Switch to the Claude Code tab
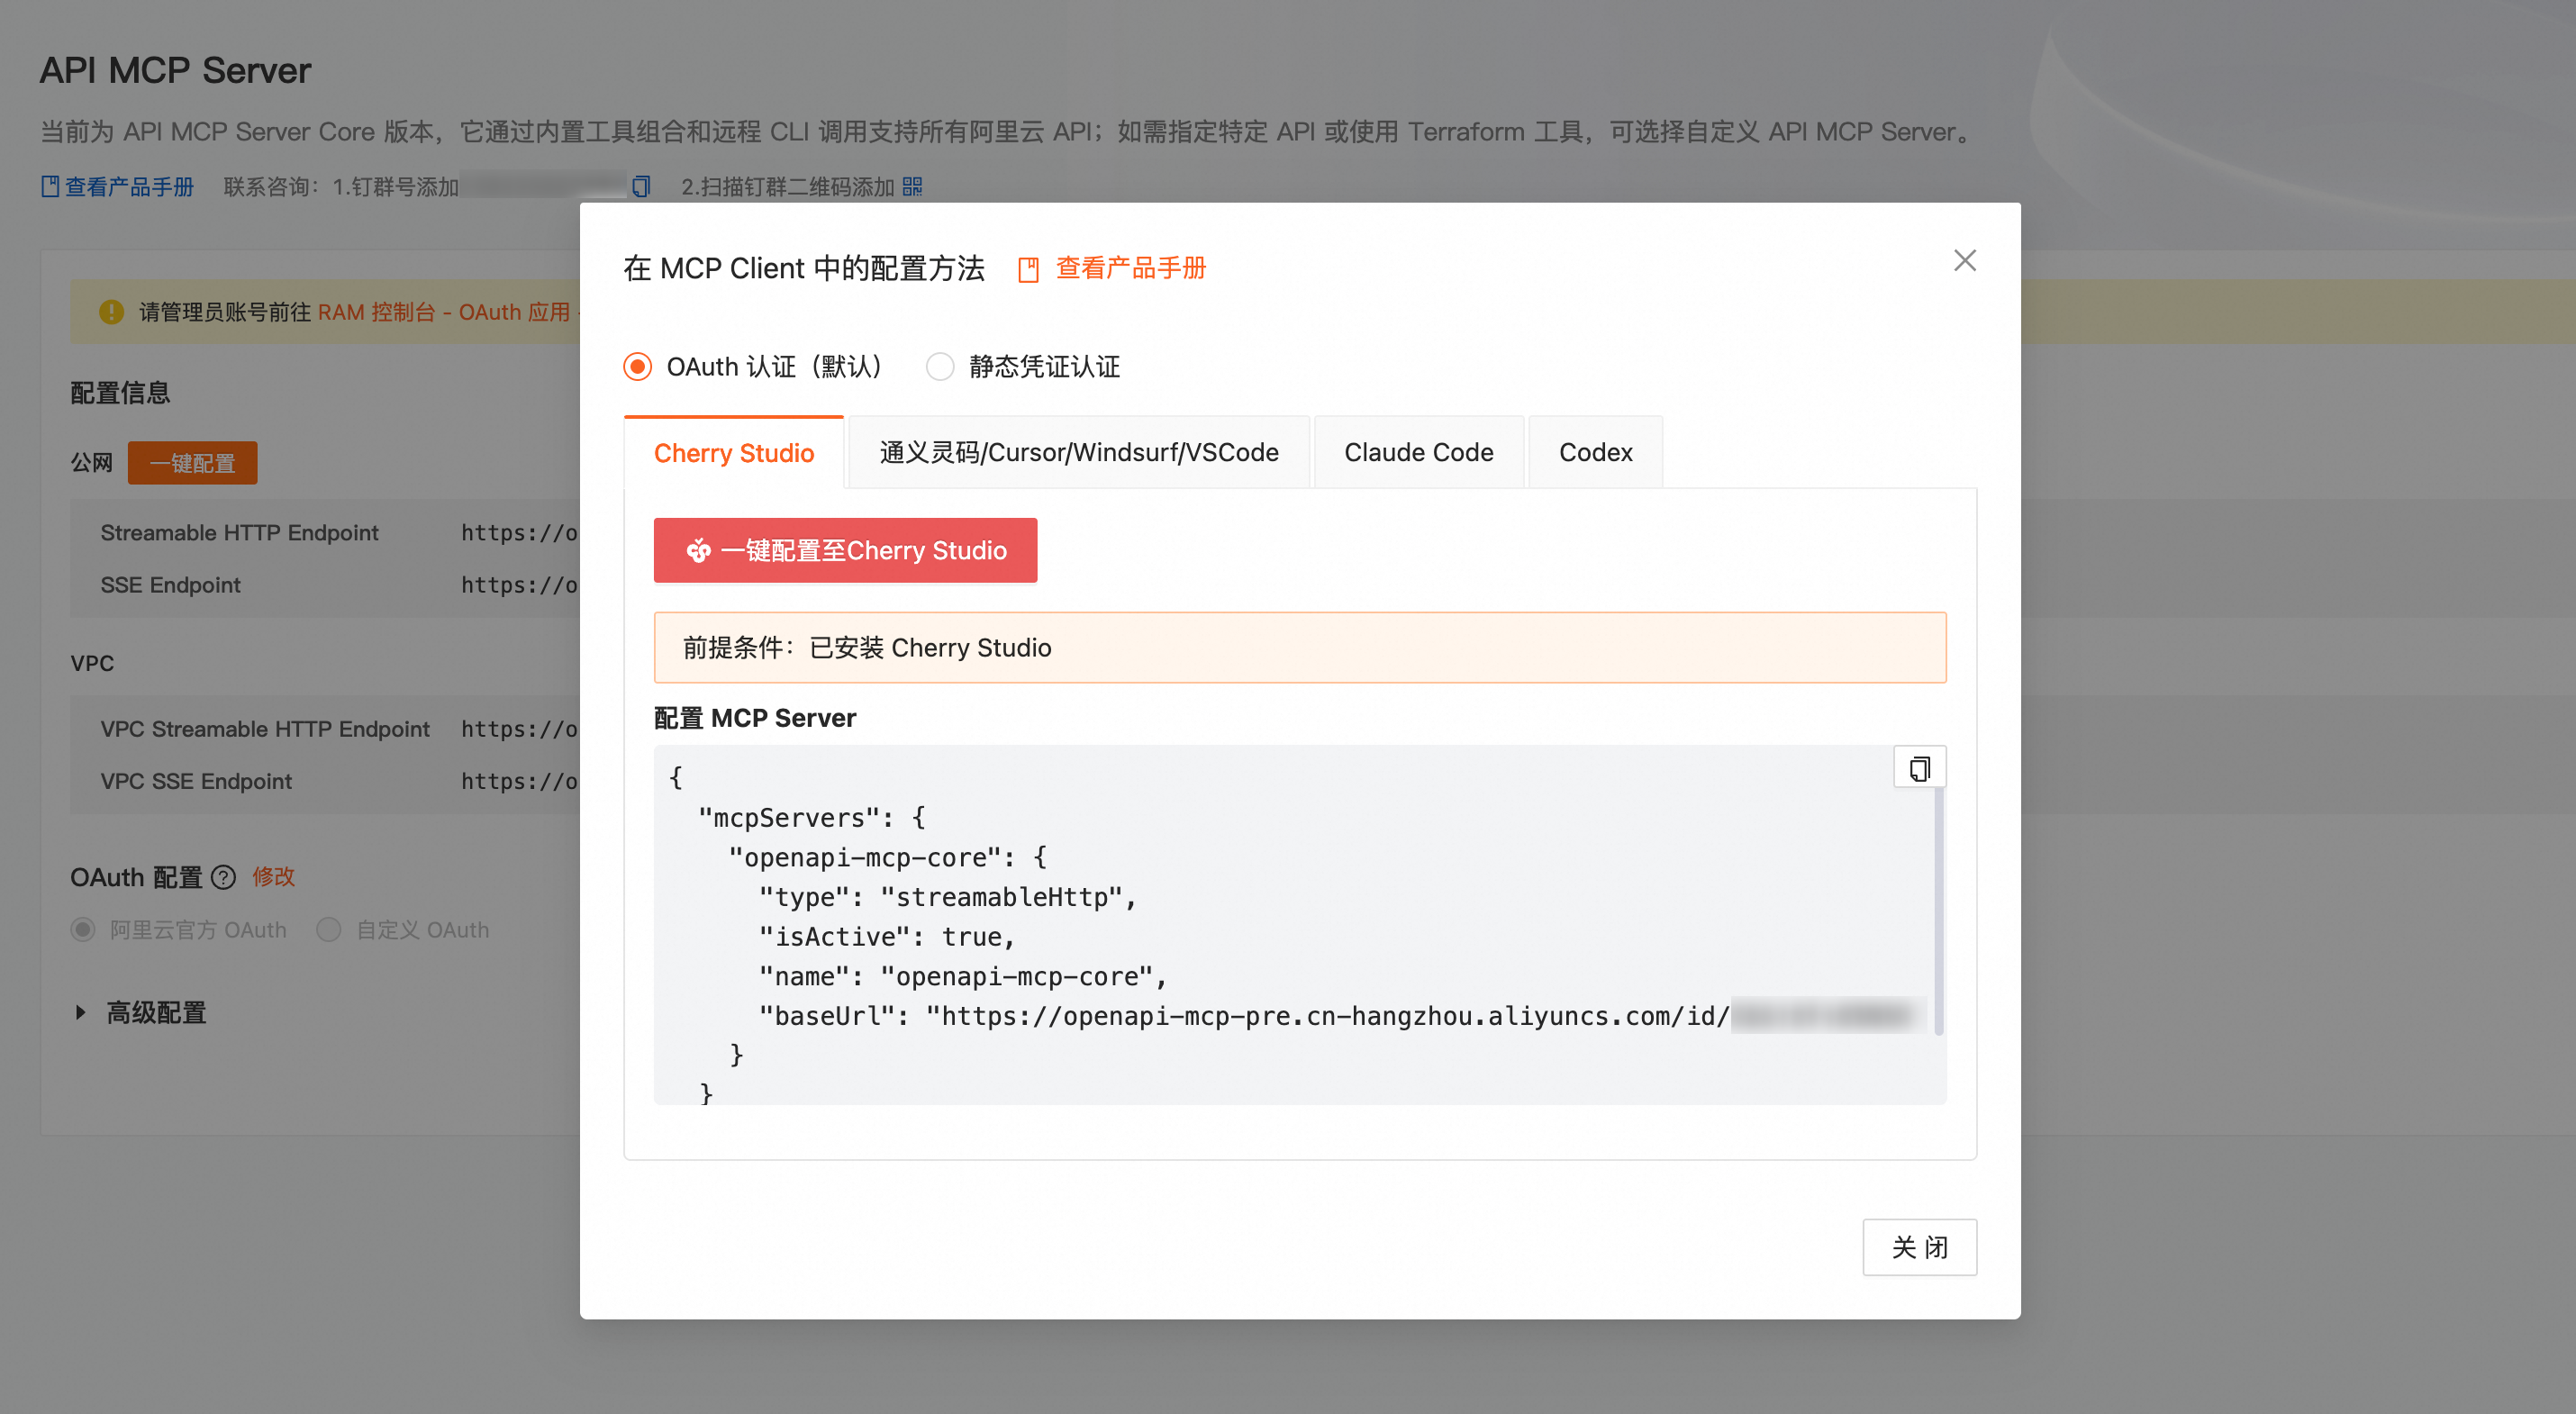This screenshot has height=1414, width=2576. (1419, 453)
